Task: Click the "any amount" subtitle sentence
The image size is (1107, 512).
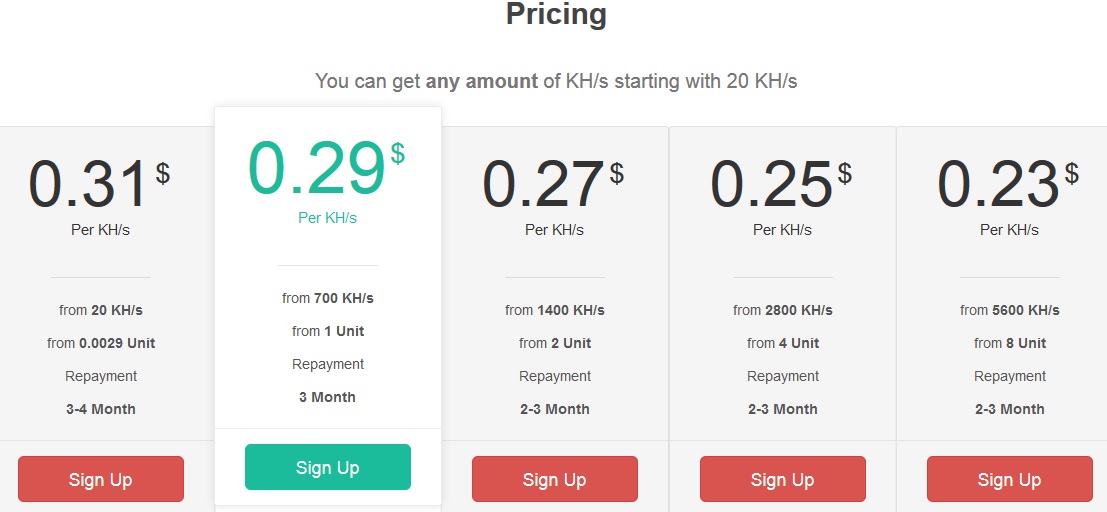Action: click(556, 81)
